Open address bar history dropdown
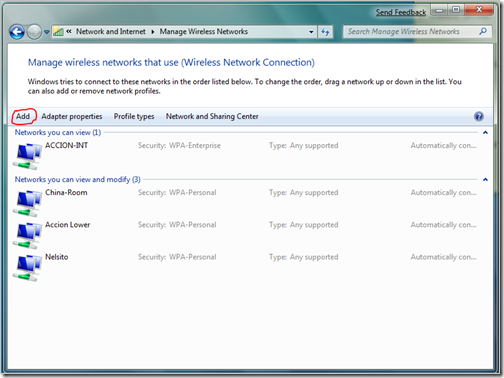The width and height of the screenshot is (504, 378). point(311,32)
